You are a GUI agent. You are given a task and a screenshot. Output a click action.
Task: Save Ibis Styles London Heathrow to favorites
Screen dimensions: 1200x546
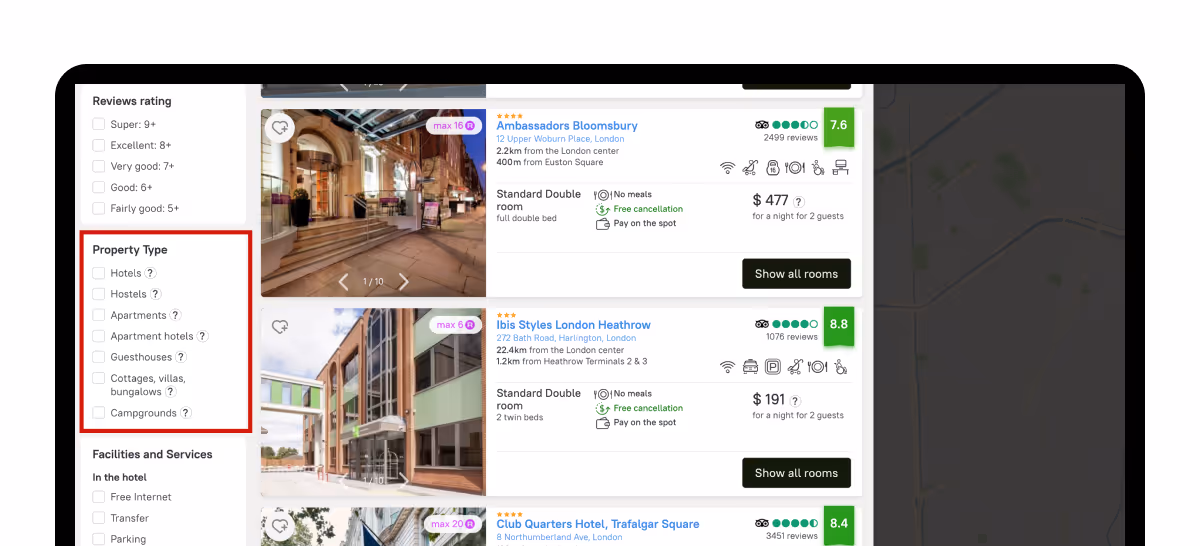[x=280, y=326]
